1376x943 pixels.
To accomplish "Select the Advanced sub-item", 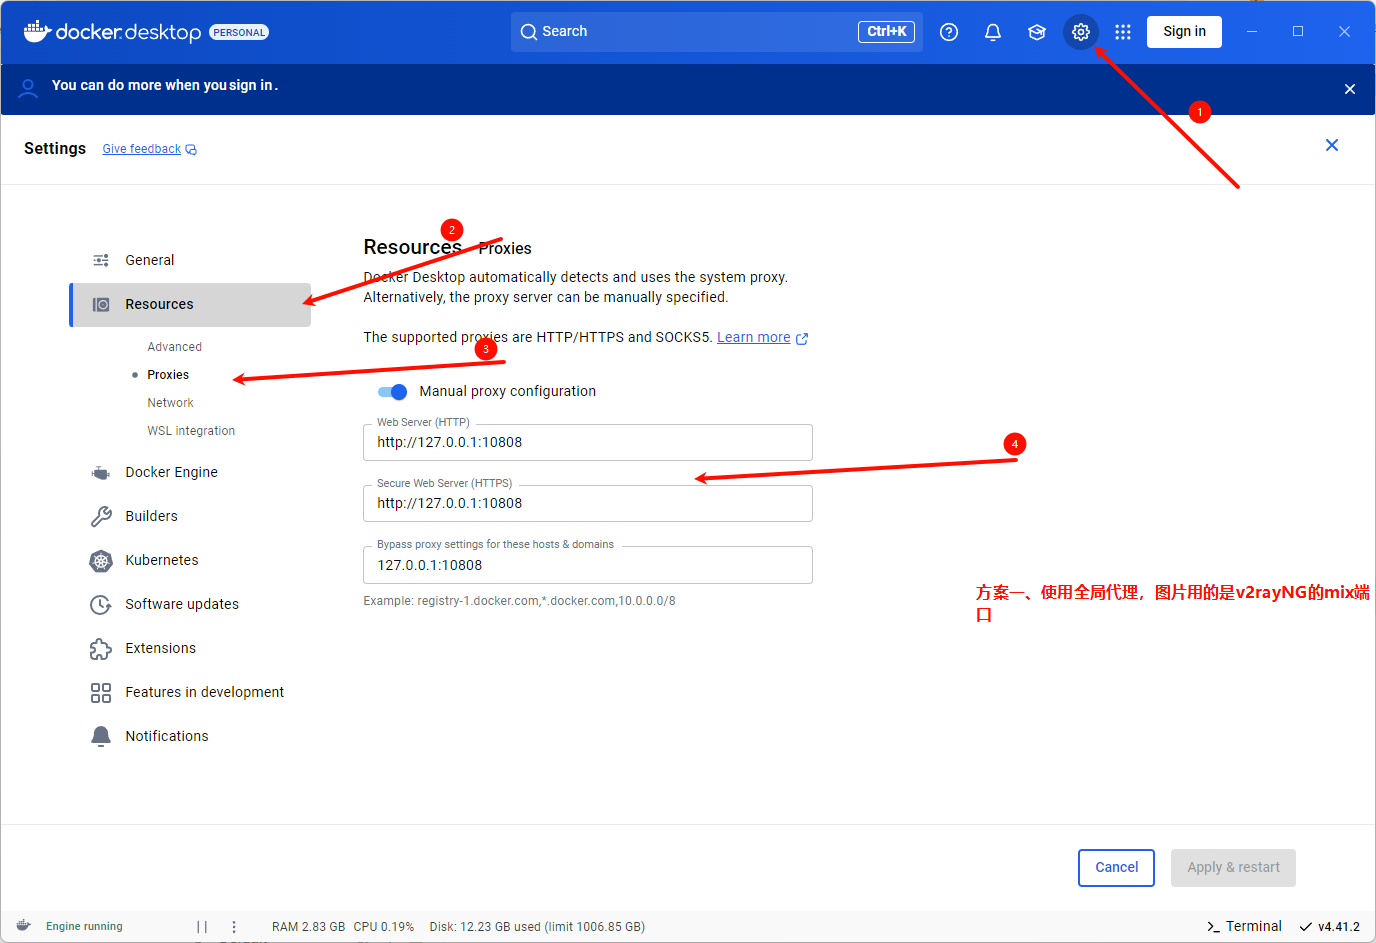I will [174, 347].
